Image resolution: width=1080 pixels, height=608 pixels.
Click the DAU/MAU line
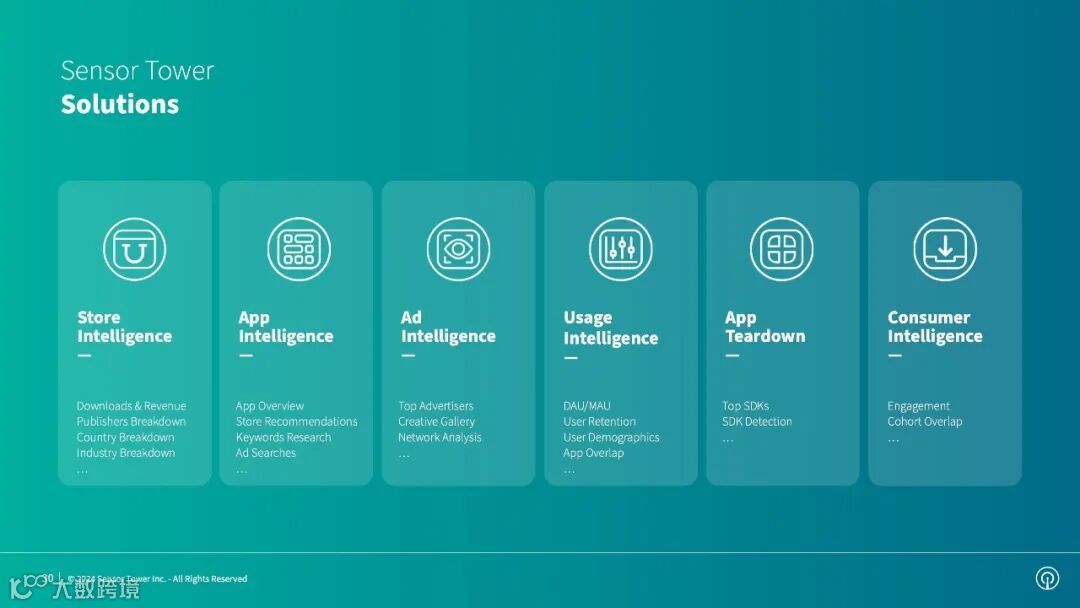587,406
